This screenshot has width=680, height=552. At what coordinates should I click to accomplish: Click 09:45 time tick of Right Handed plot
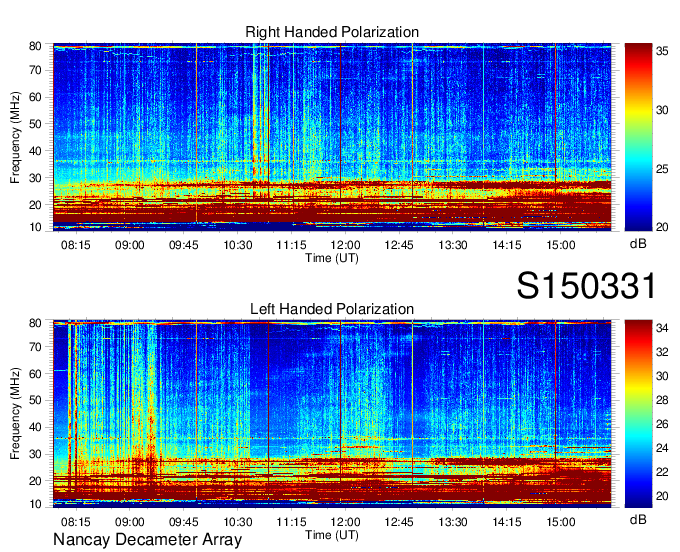pos(183,245)
